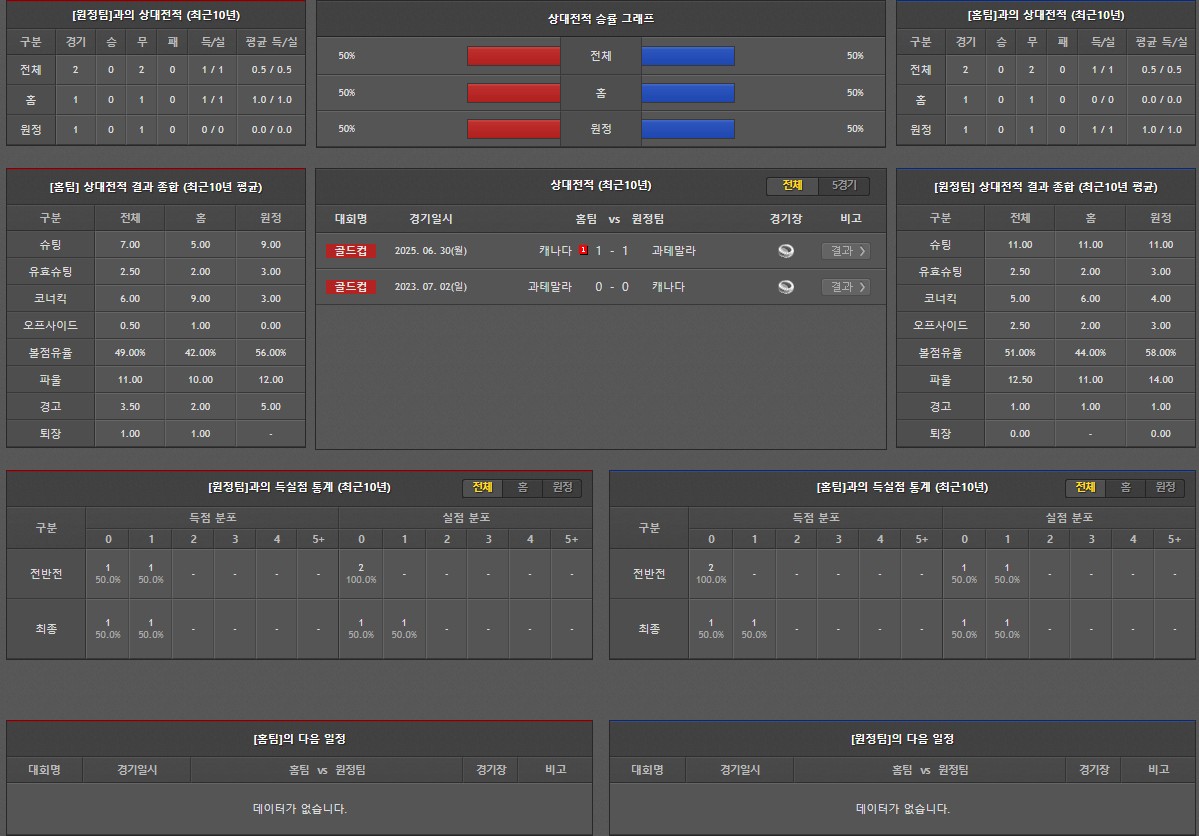Select 전체 tab in 상대전적 (최근10년) panel

click(x=792, y=186)
